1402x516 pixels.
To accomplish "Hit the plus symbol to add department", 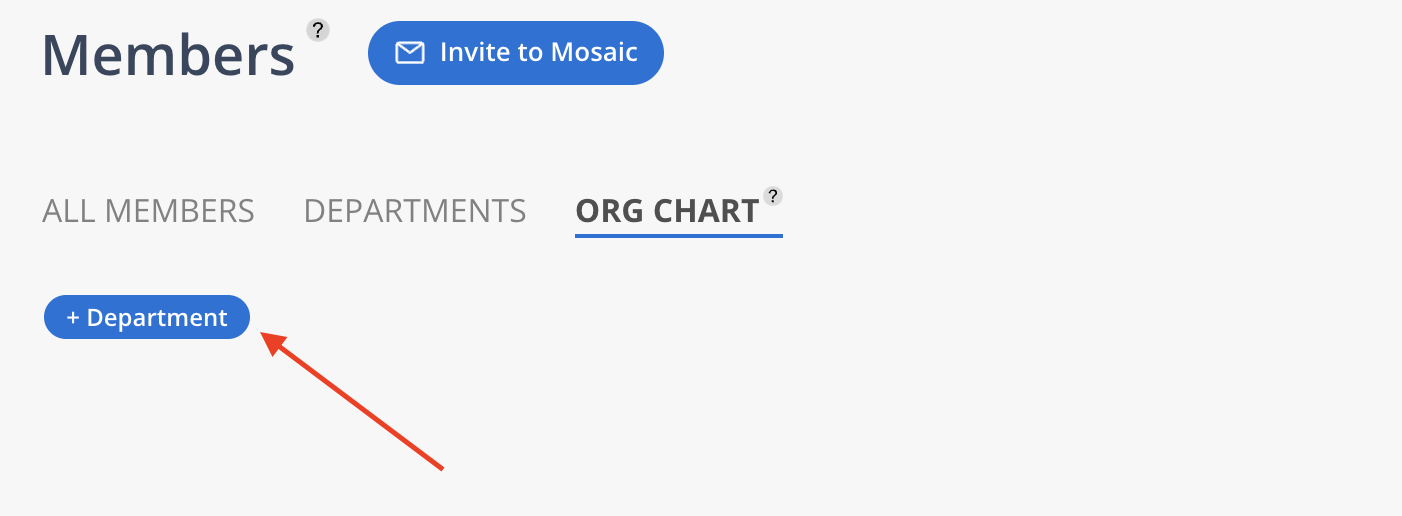I will 73,318.
